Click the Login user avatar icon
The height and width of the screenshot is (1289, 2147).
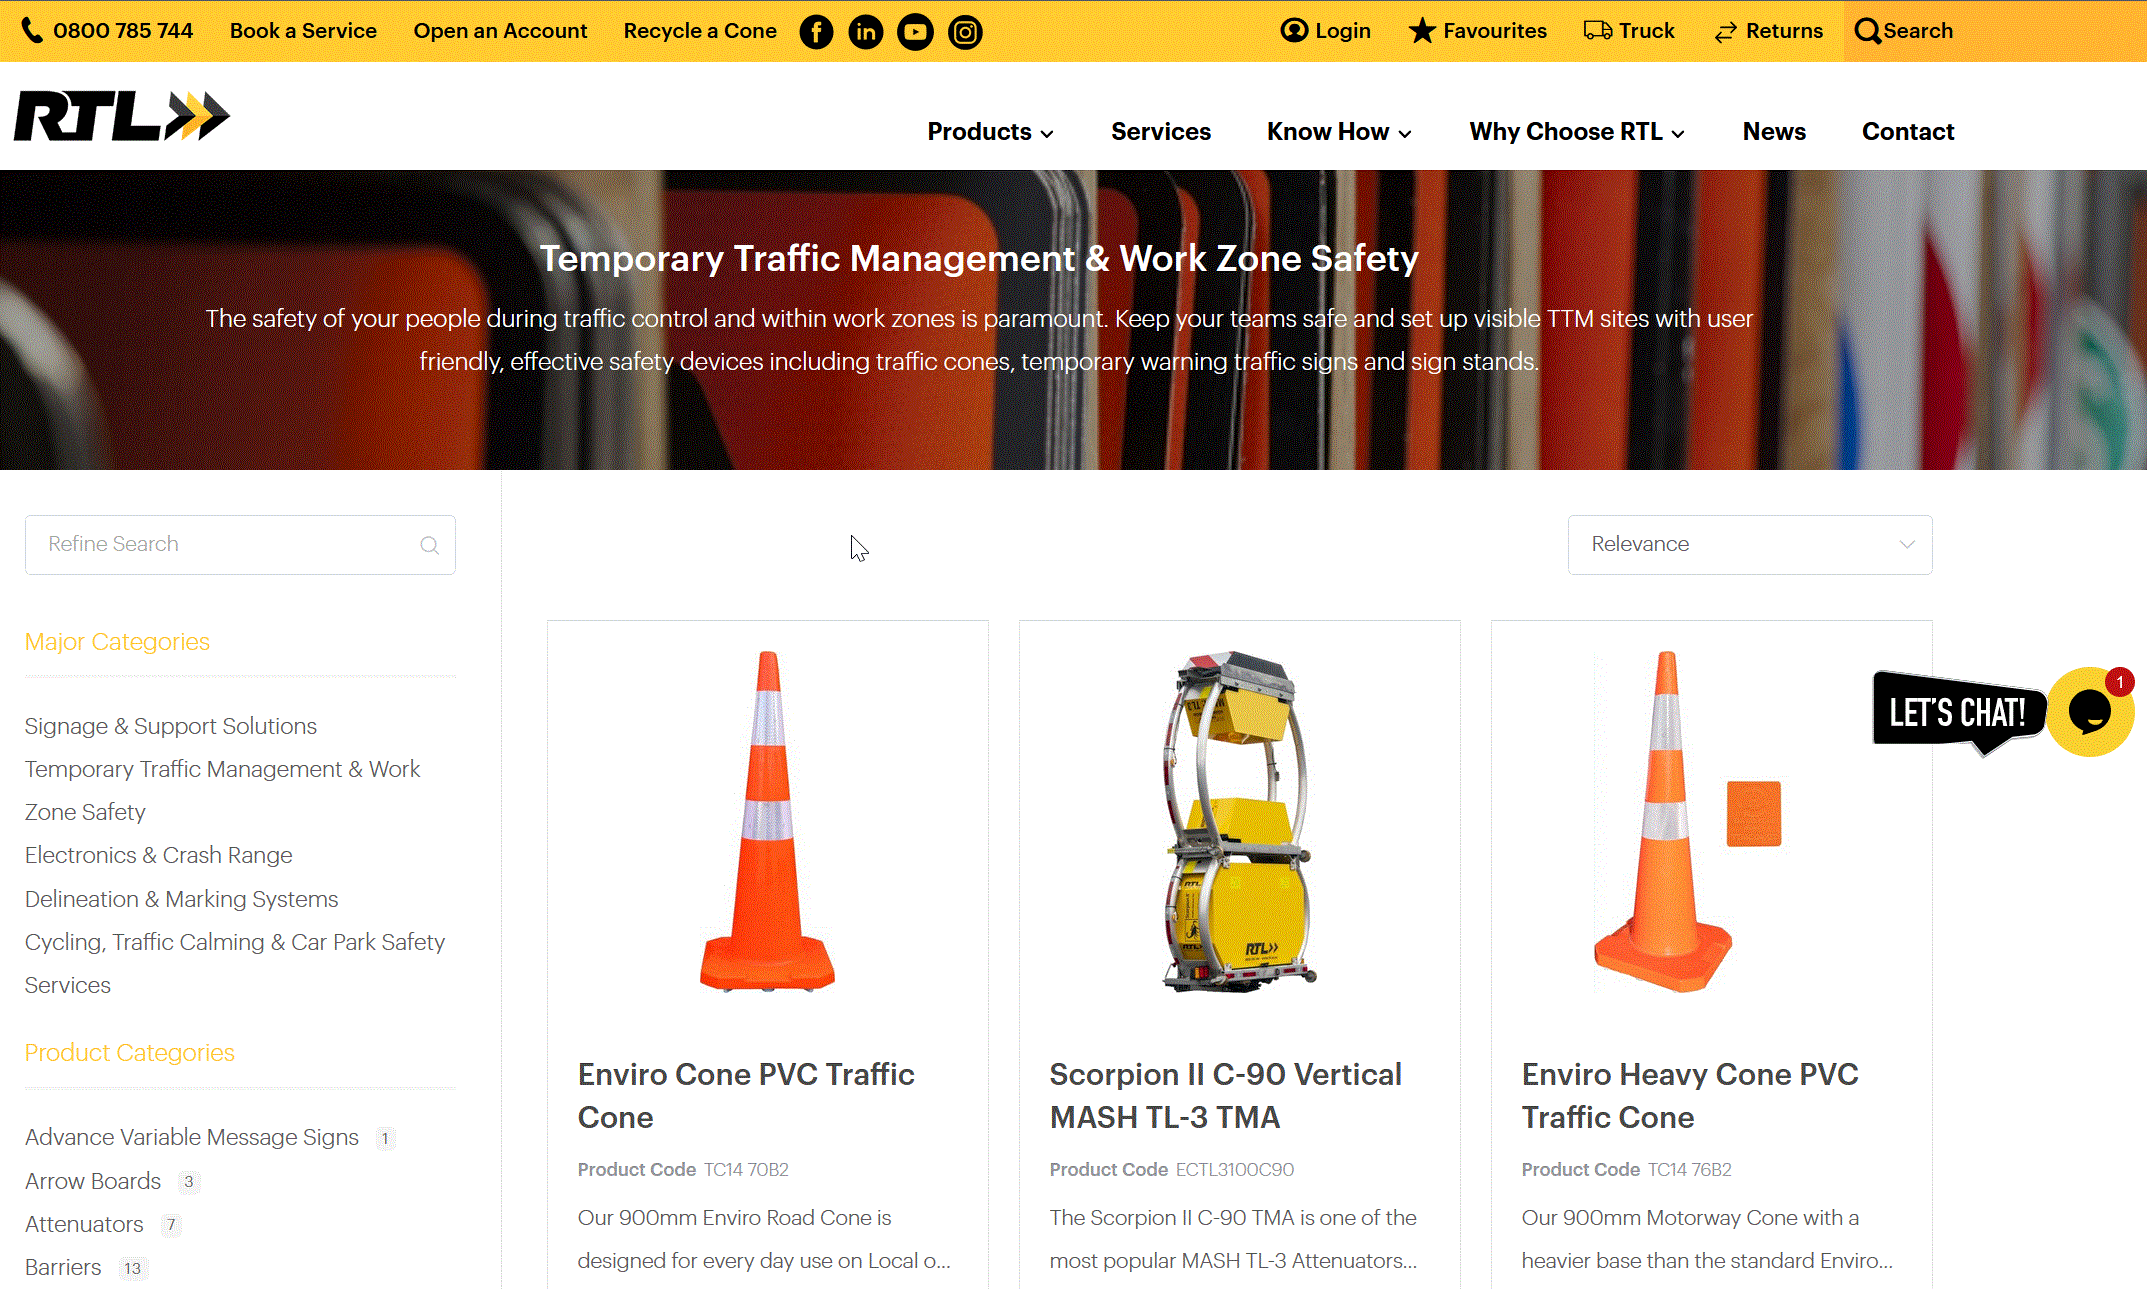(1294, 31)
